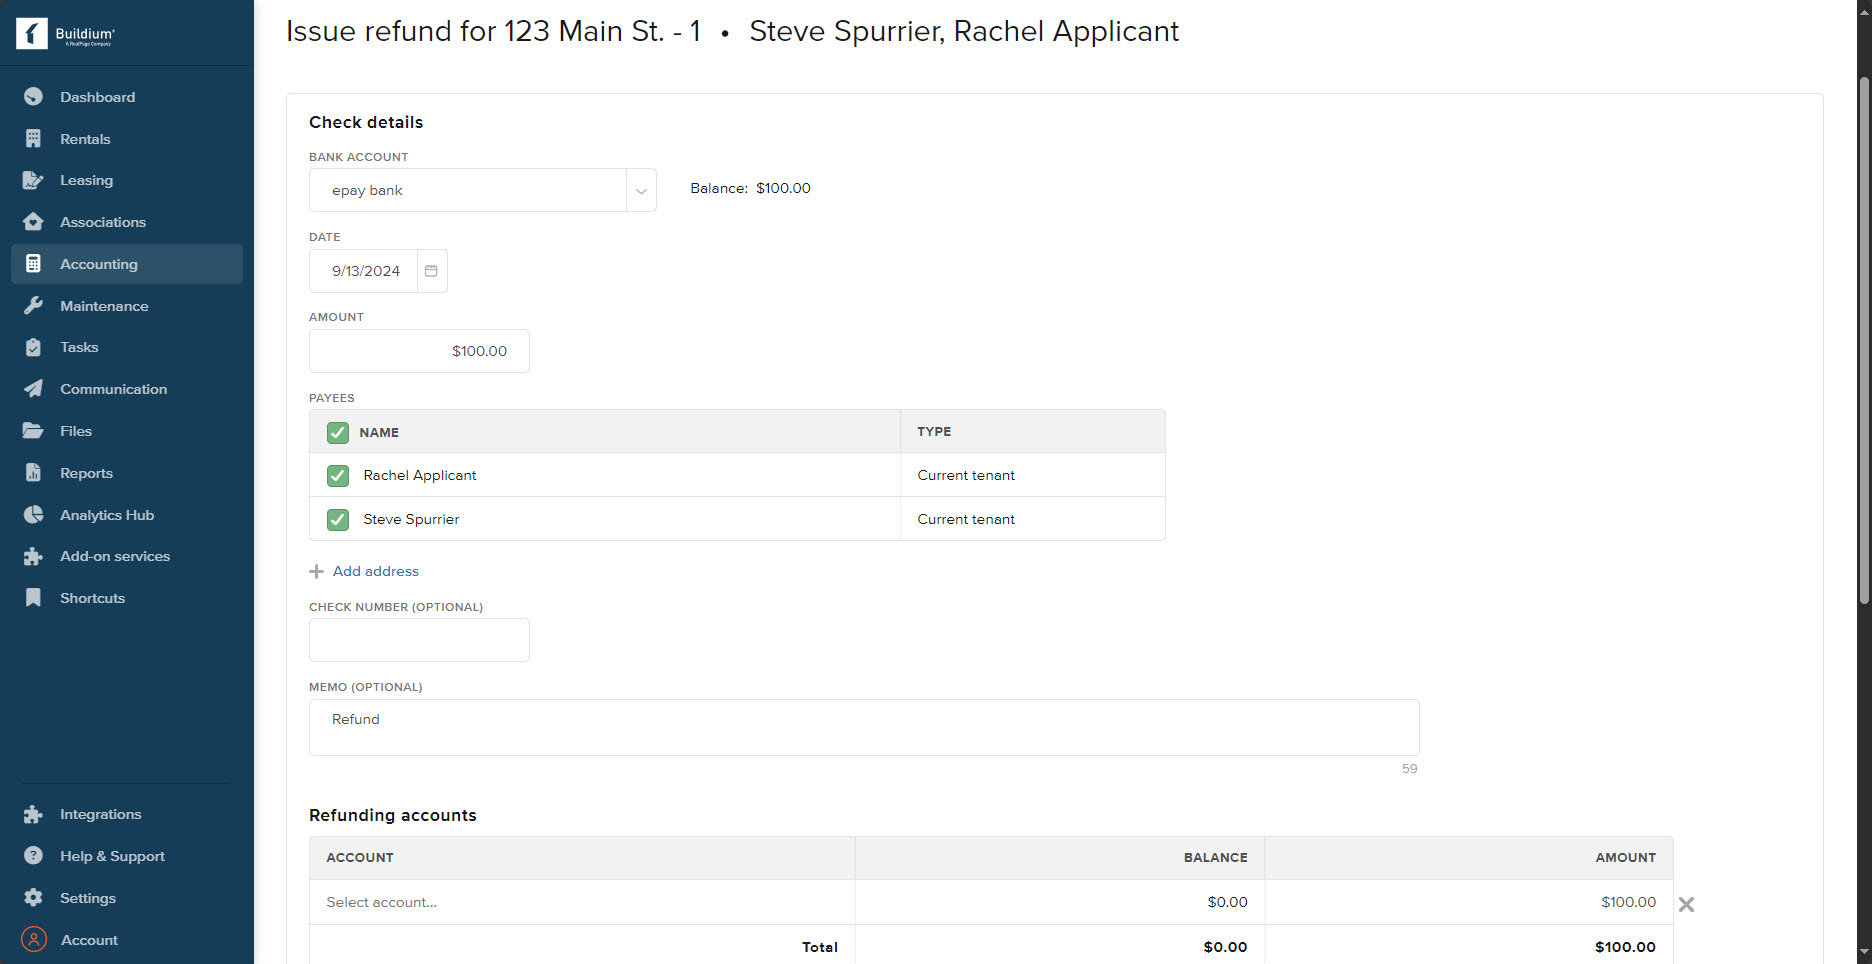The height and width of the screenshot is (964, 1872).
Task: Uncheck the Steve Spurrier payee
Action: click(x=338, y=520)
